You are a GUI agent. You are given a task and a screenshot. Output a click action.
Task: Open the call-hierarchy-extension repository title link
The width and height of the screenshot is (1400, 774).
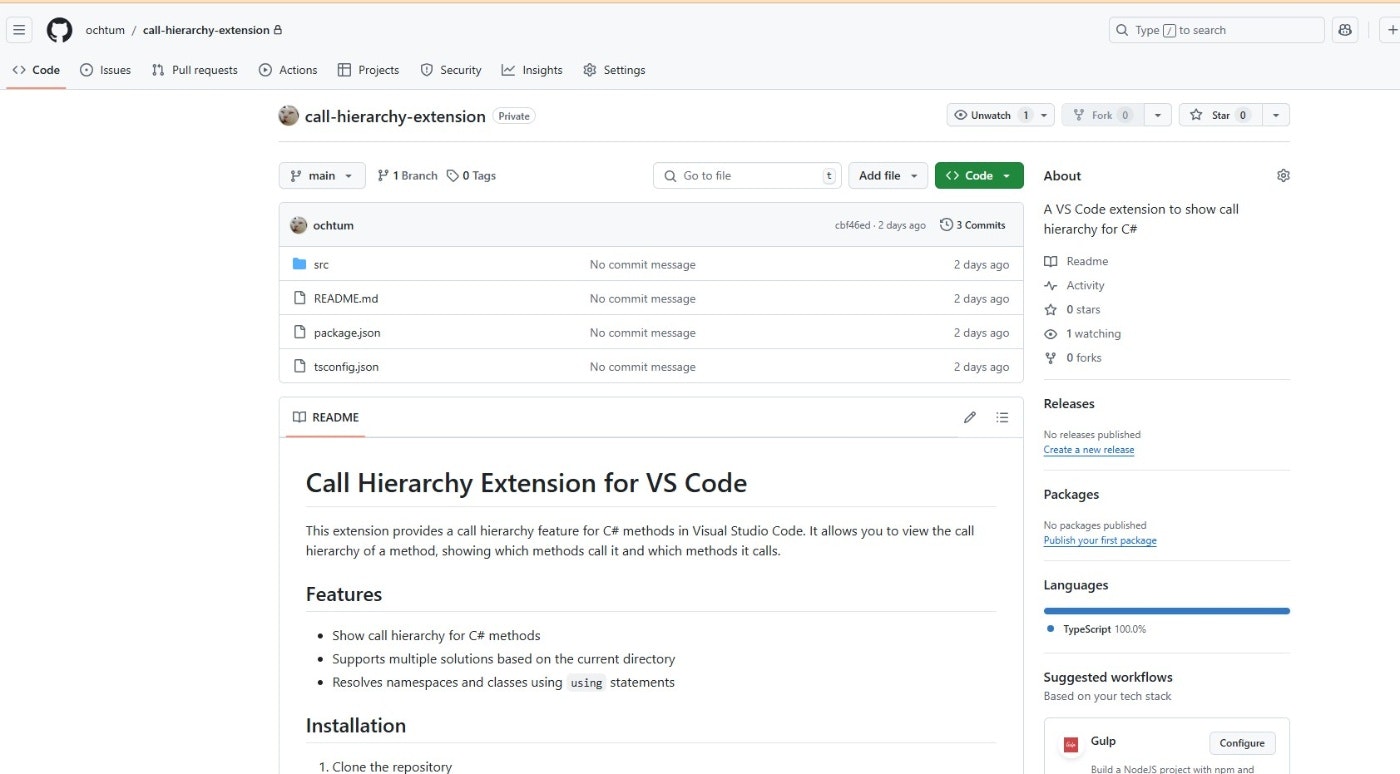click(395, 116)
